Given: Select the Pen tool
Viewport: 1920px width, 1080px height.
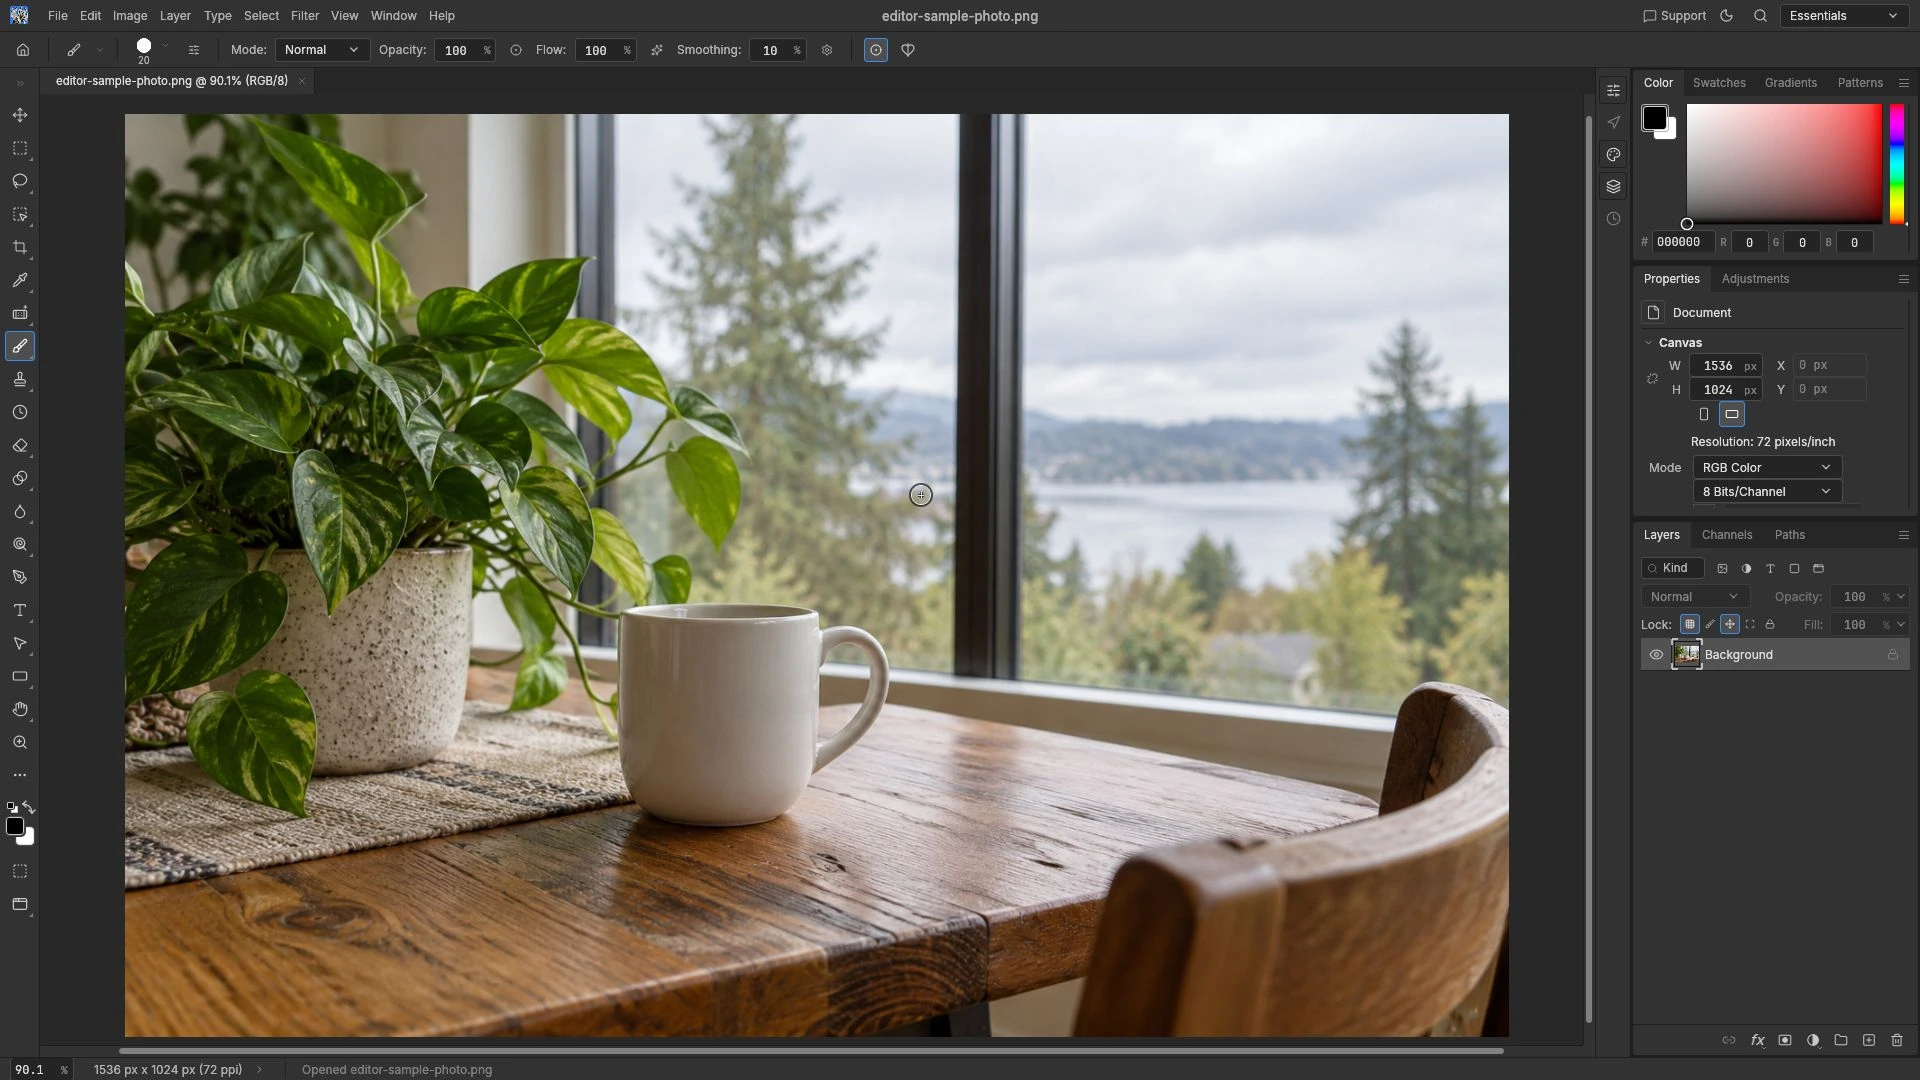Looking at the screenshot, I should click(20, 578).
